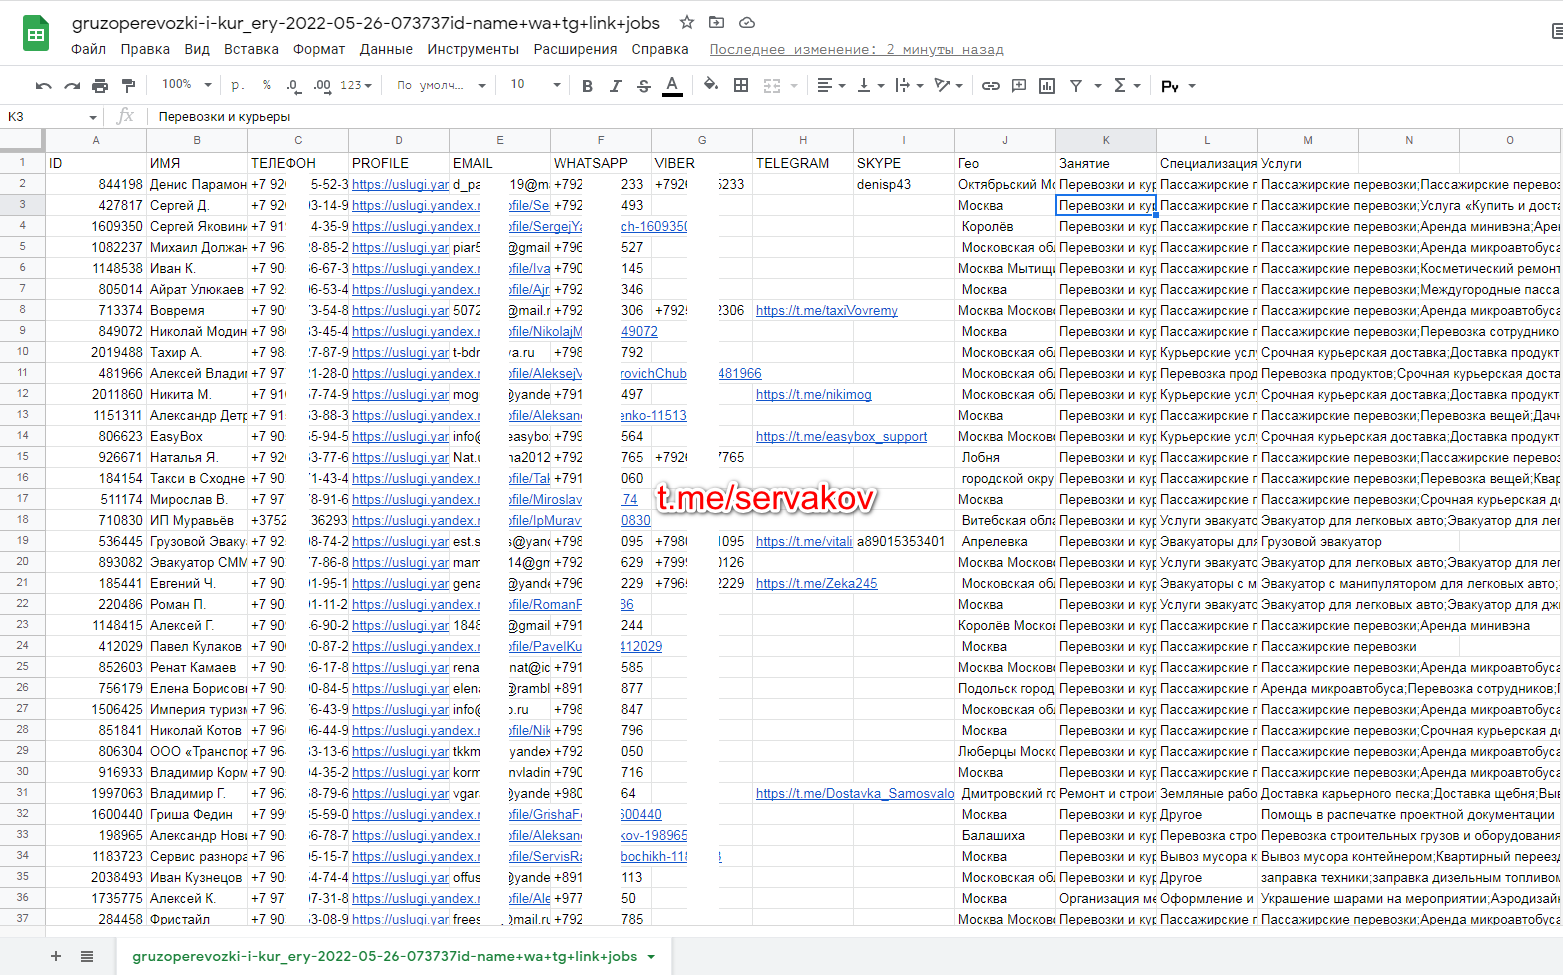Toggle italic text formatting
This screenshot has height=975, width=1563.
coord(615,86)
